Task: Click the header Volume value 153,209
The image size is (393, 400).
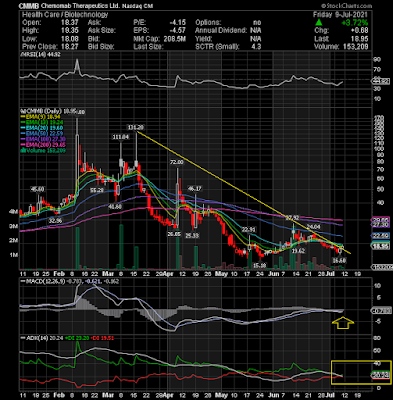Action: (356, 47)
